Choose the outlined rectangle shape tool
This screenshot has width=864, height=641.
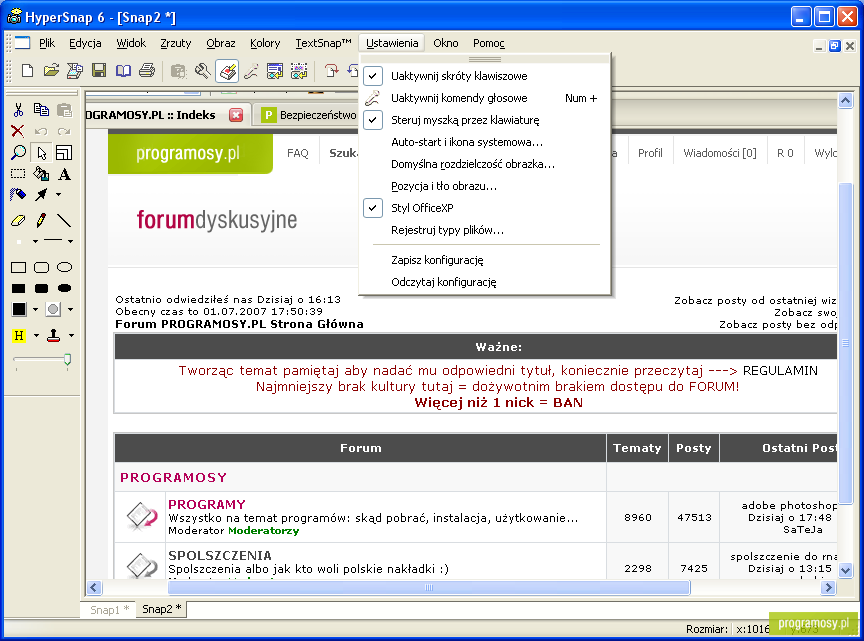[18, 268]
